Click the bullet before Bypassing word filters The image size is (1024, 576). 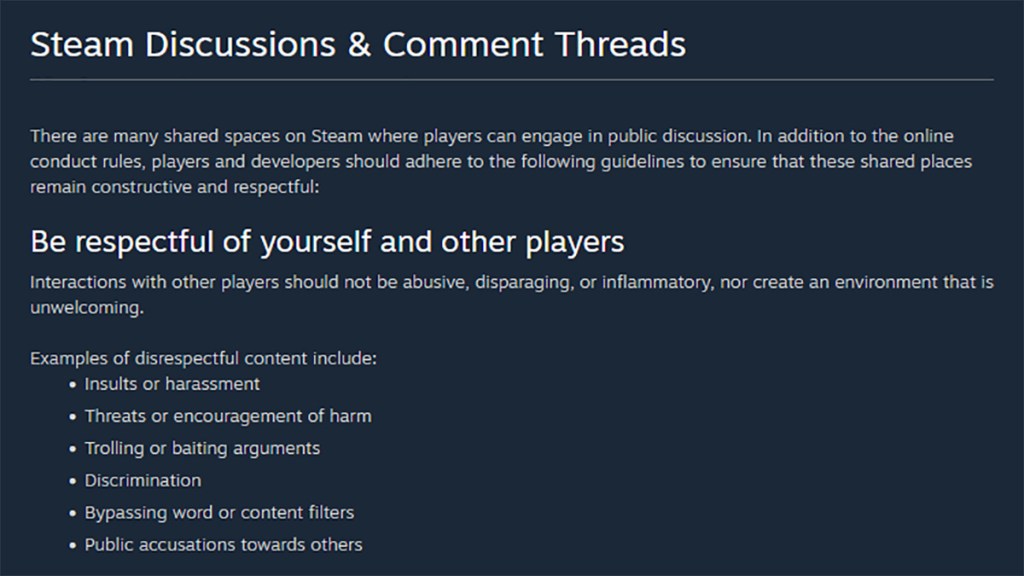click(73, 514)
